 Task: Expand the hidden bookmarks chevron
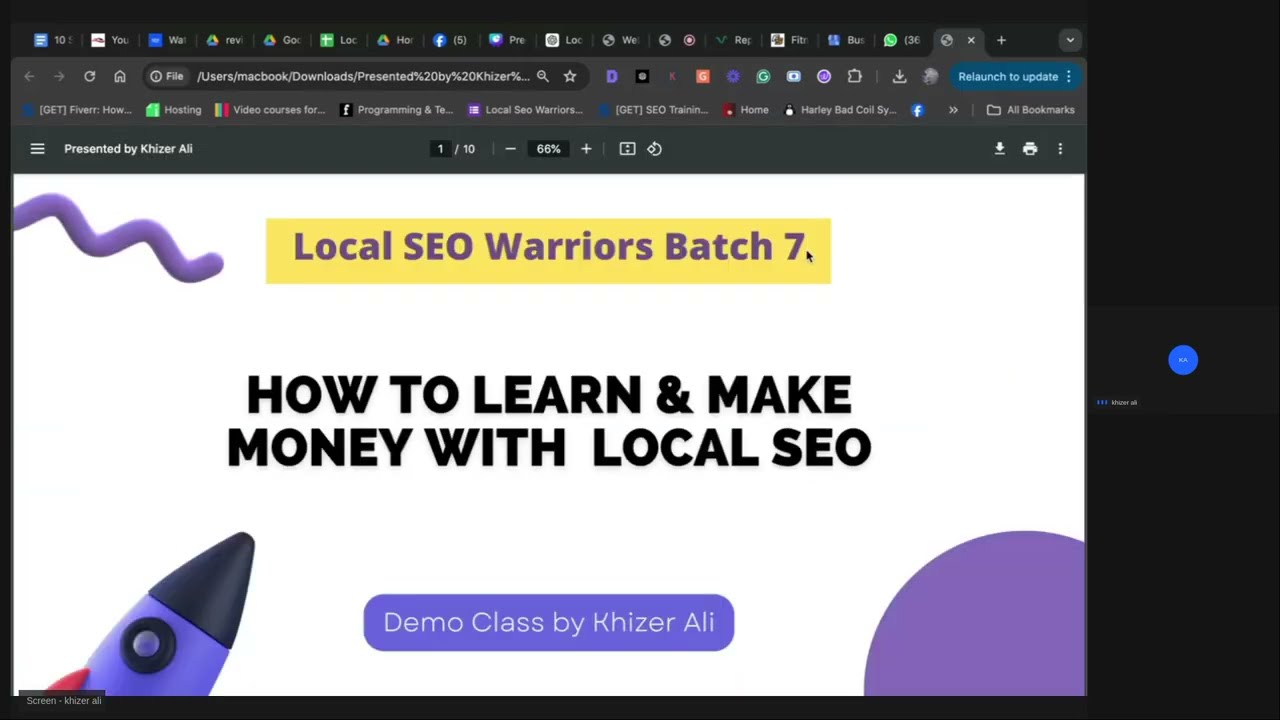point(953,110)
